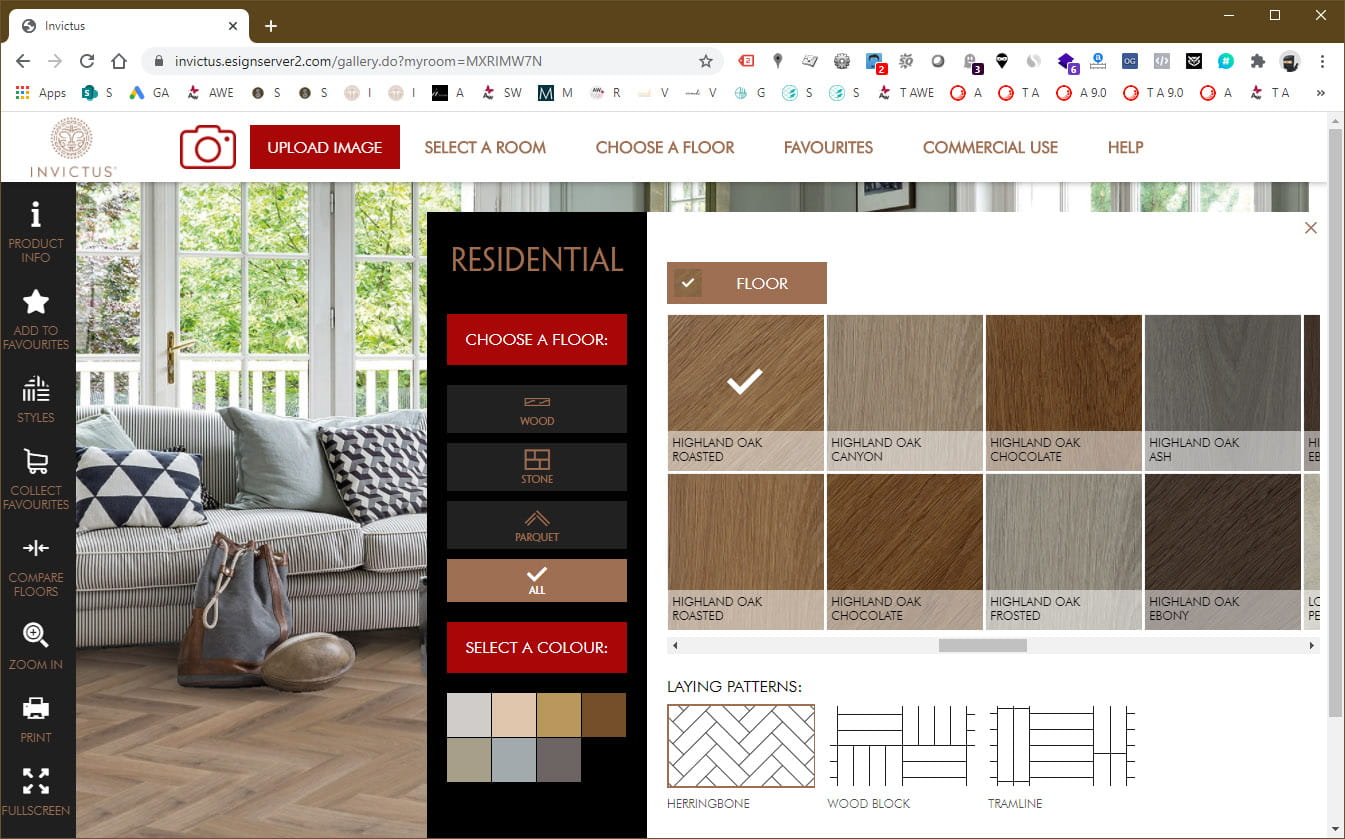The width and height of the screenshot is (1345, 839).
Task: Select the Highland Oak Ash thumbnail
Action: pyautogui.click(x=1222, y=392)
